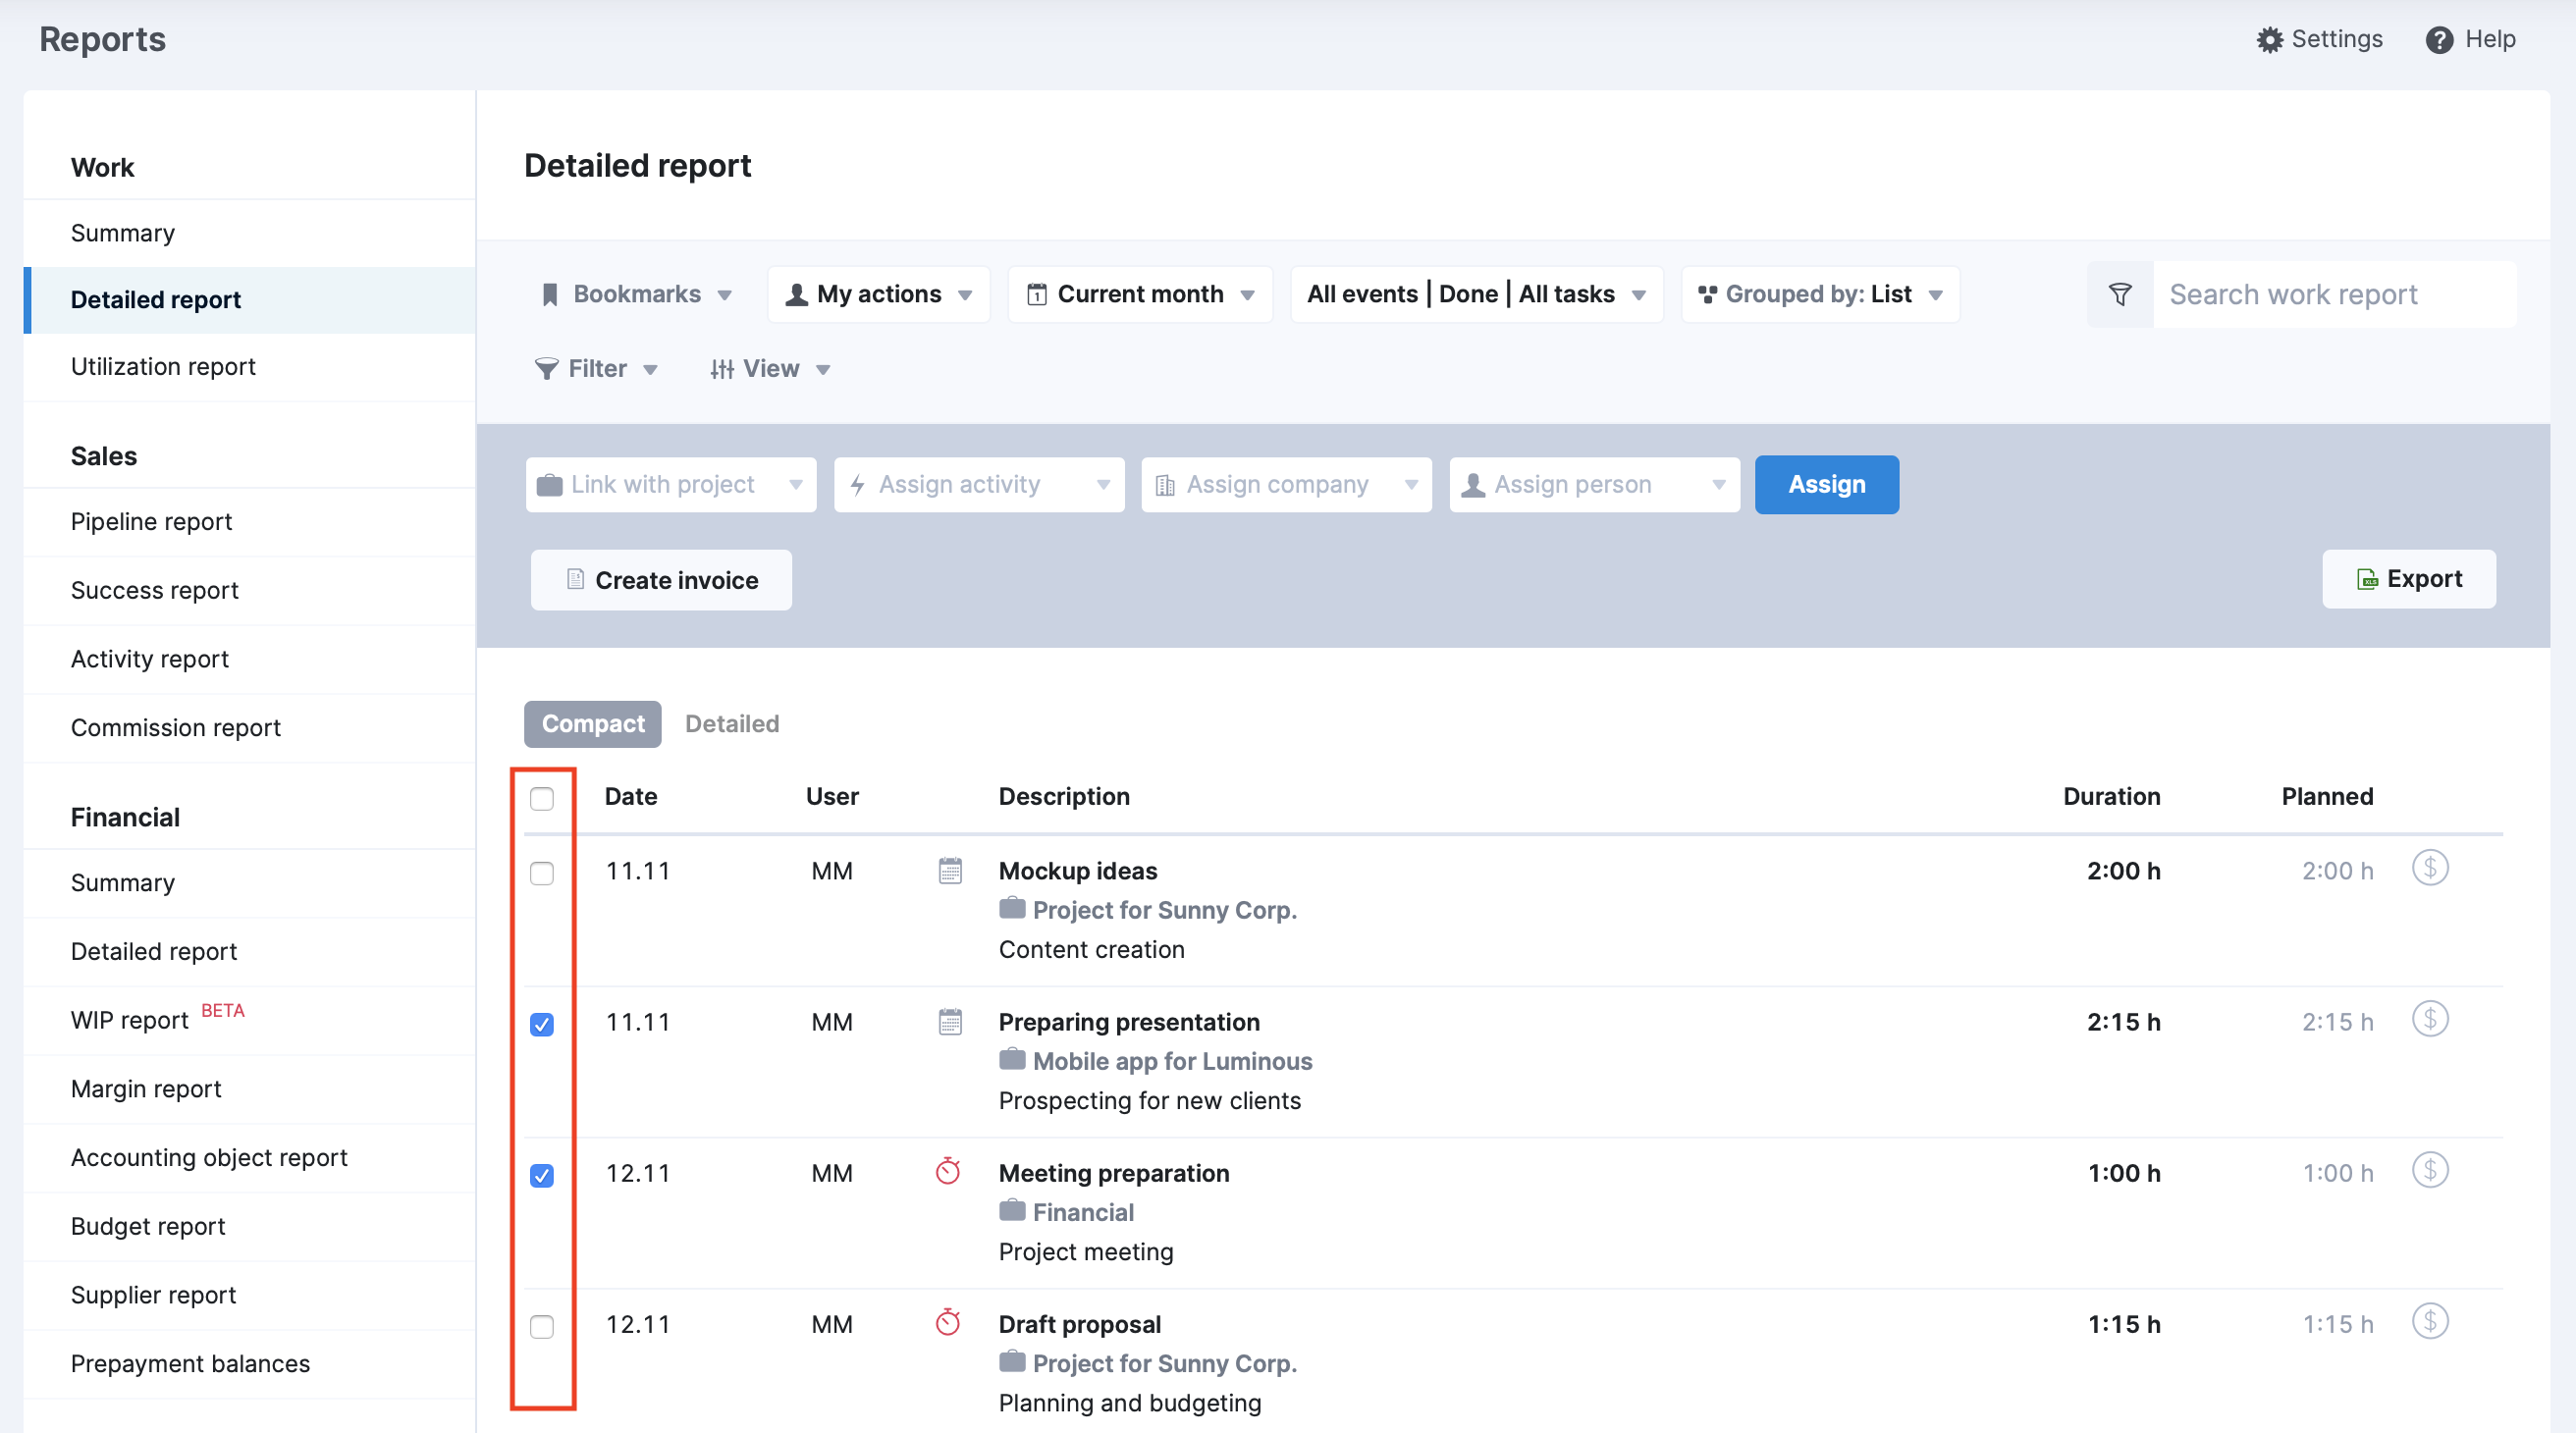Open Assign person dropdown
This screenshot has width=2576, height=1433.
pos(1595,485)
